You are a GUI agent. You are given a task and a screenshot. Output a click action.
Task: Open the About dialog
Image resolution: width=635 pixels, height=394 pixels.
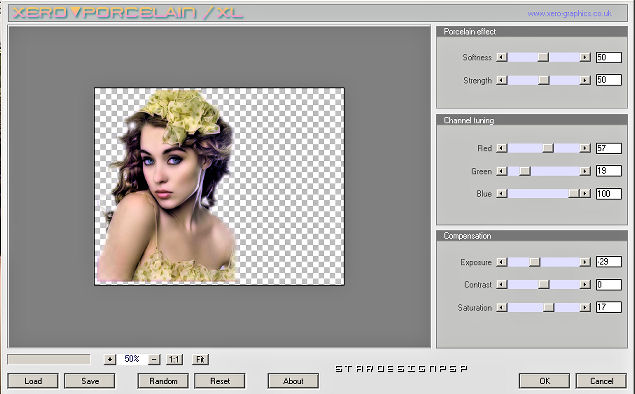point(293,381)
